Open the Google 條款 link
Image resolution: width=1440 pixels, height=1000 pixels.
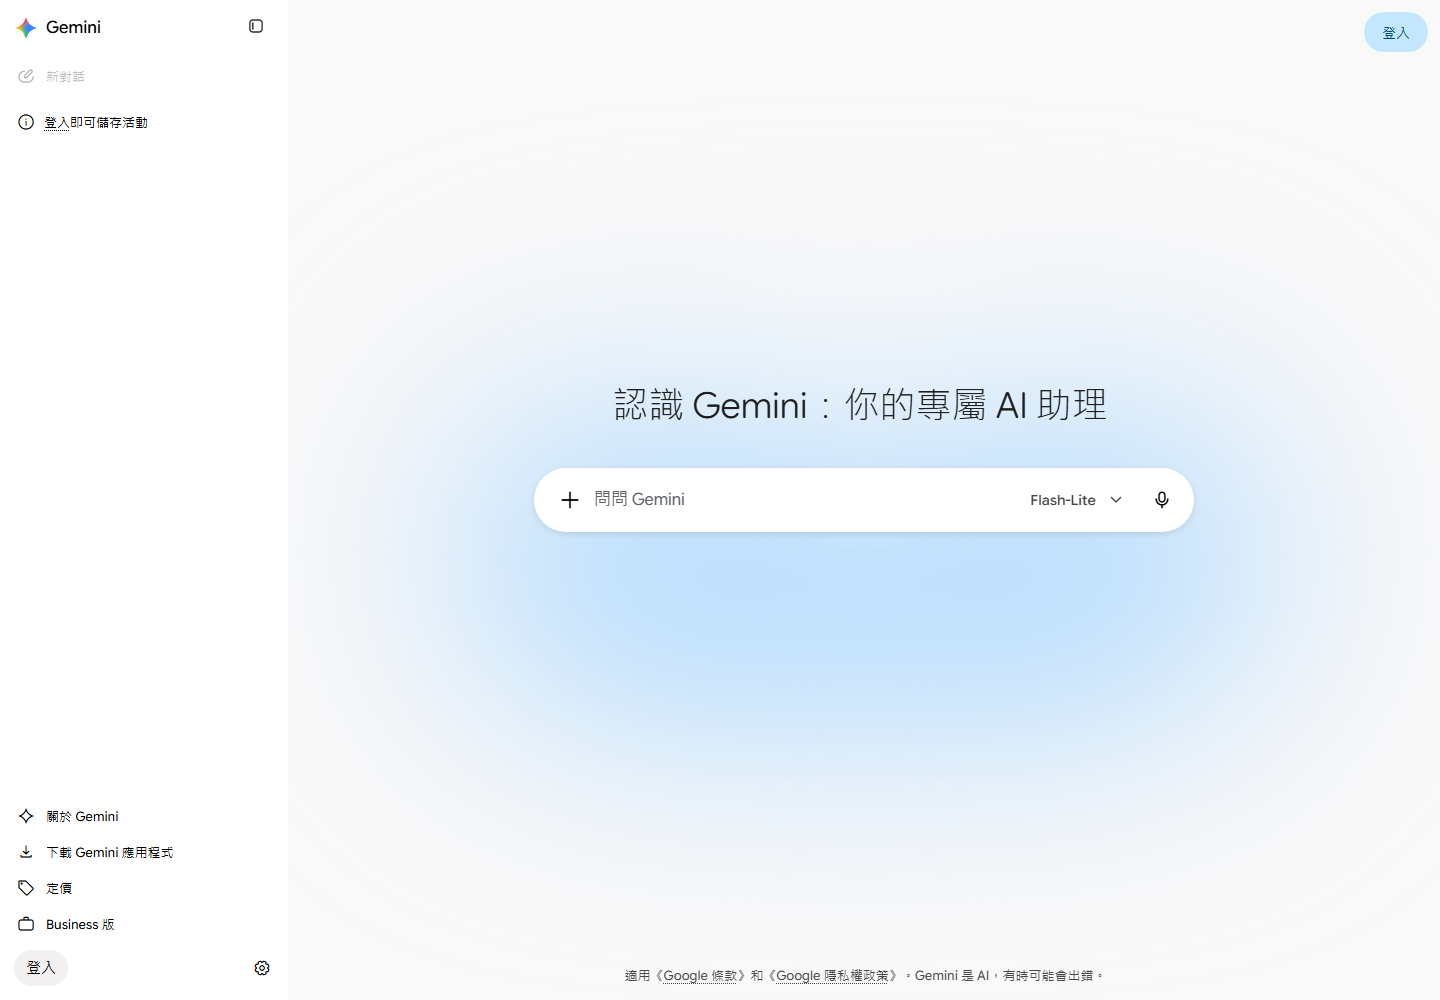[700, 975]
